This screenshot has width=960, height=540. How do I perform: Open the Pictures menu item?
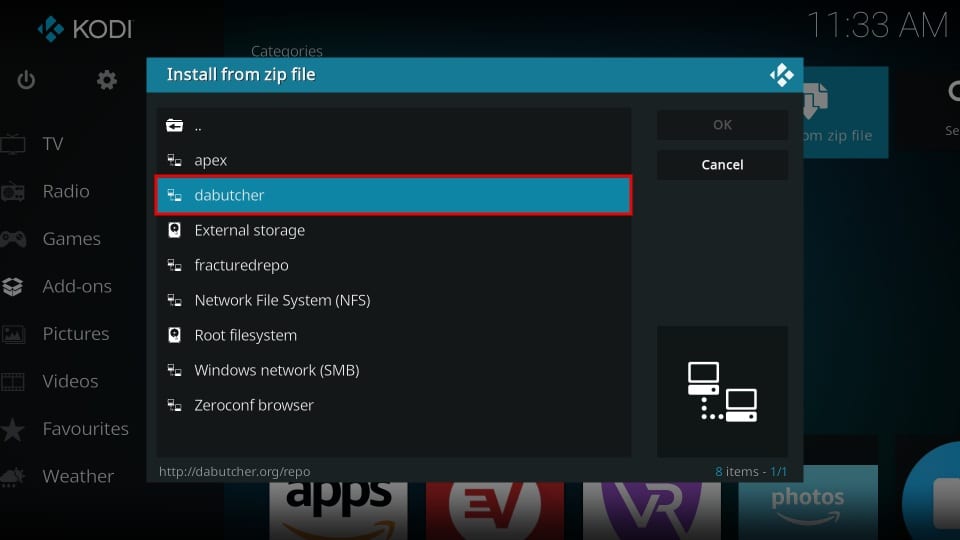tap(76, 334)
